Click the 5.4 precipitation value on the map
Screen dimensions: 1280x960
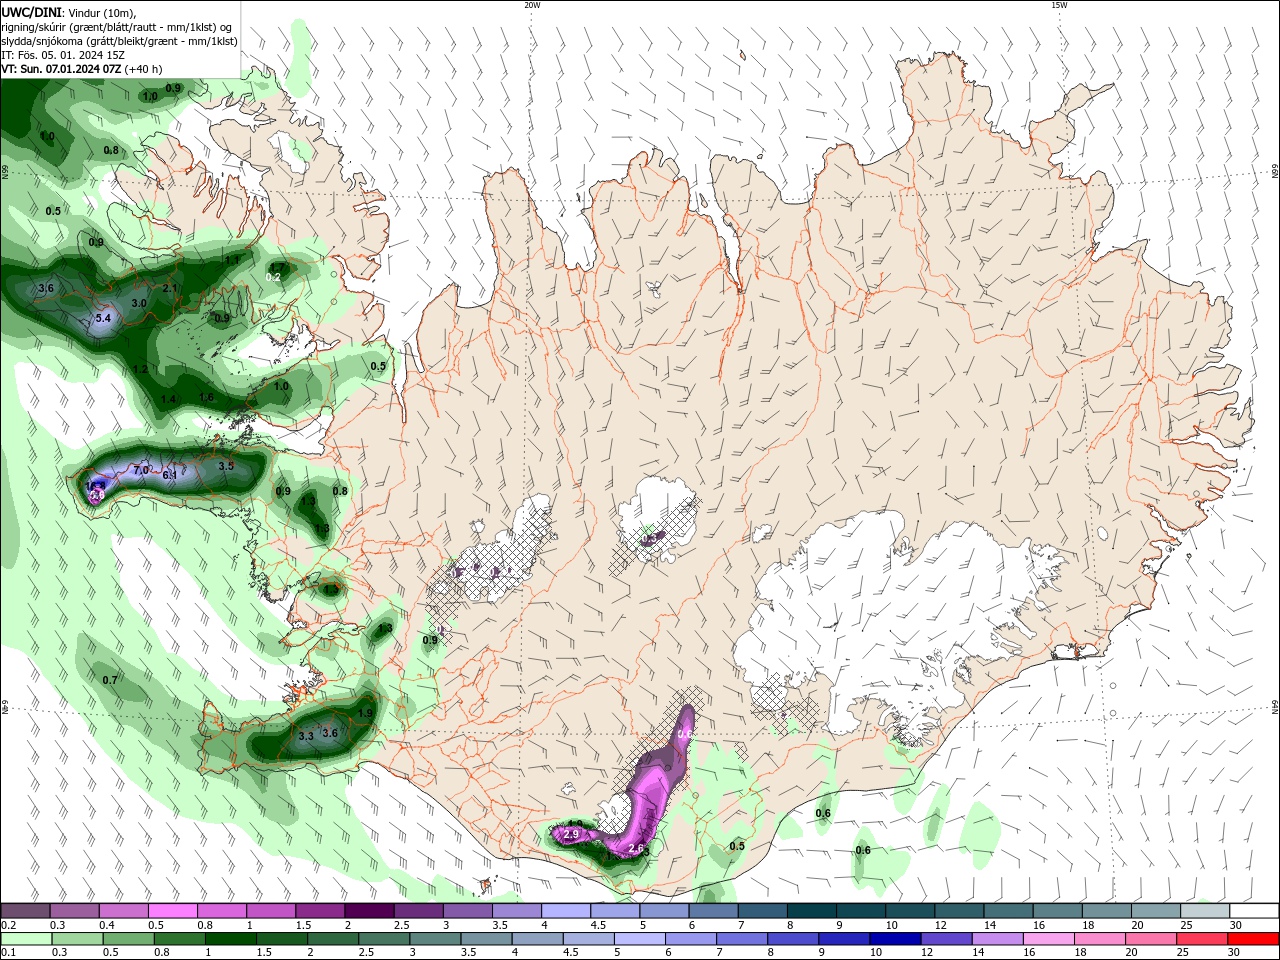coord(103,318)
